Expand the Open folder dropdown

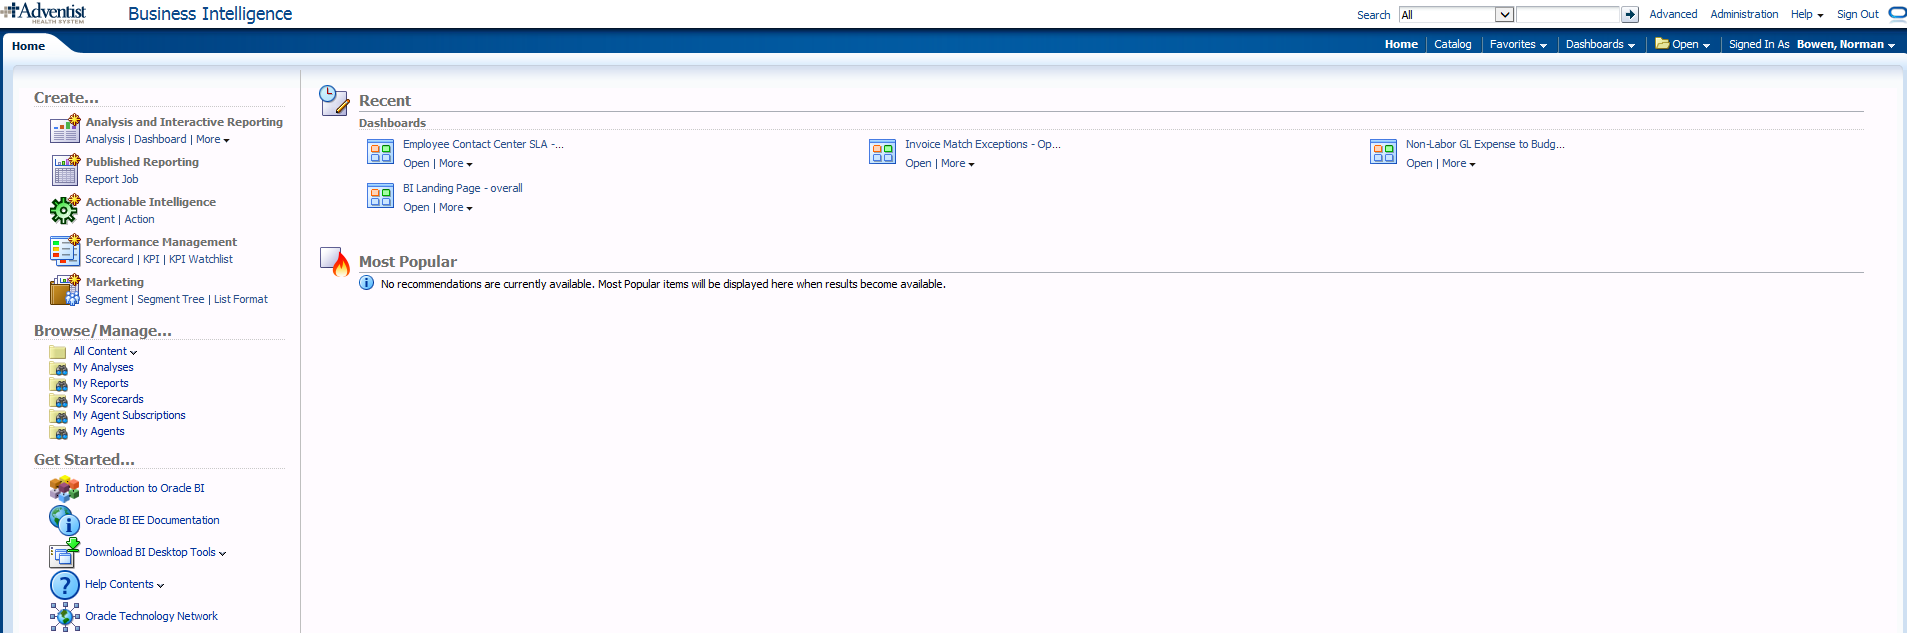(1682, 44)
